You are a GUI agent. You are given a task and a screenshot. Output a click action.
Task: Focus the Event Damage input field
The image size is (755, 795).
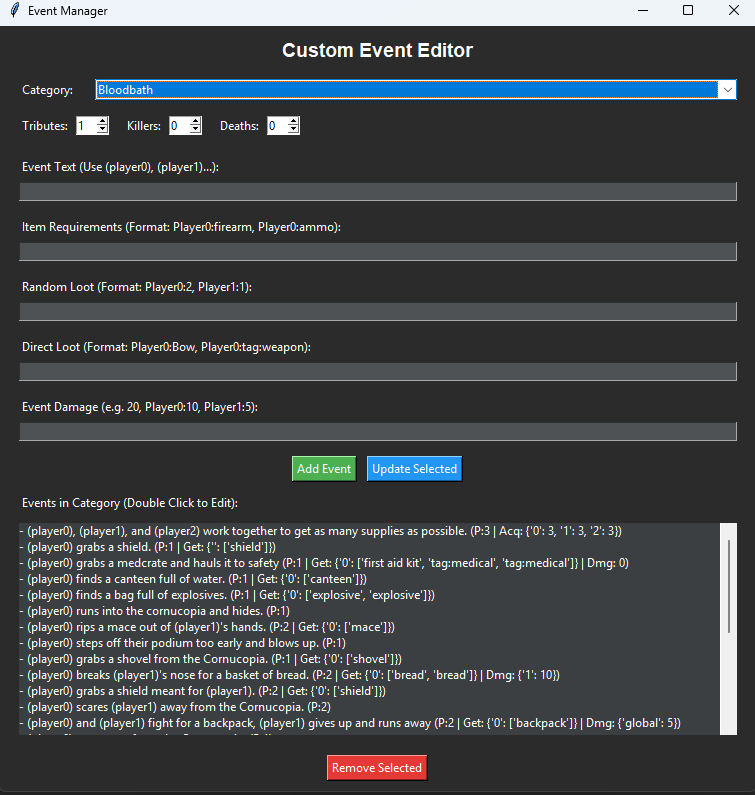378,432
